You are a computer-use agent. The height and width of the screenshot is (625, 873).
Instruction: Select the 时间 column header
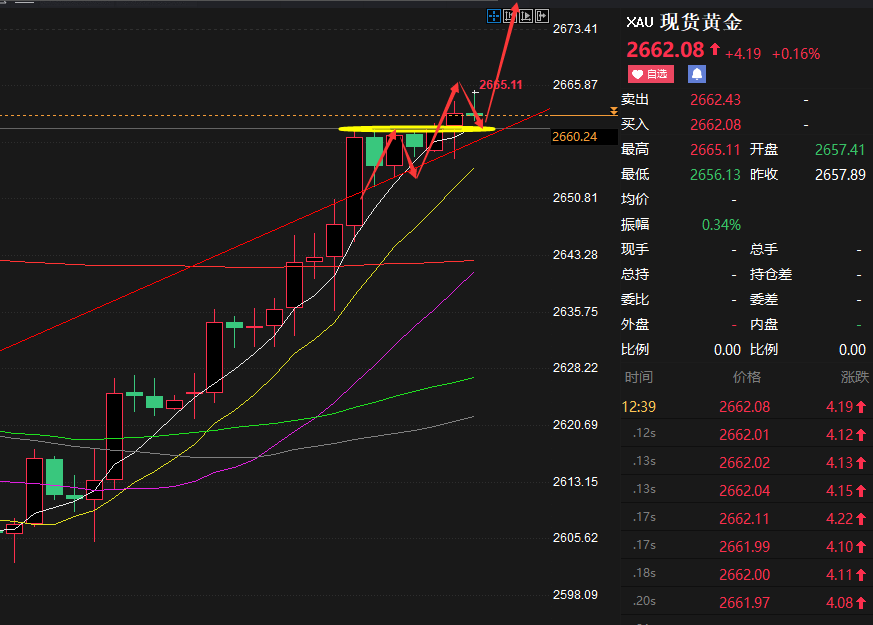(x=639, y=377)
